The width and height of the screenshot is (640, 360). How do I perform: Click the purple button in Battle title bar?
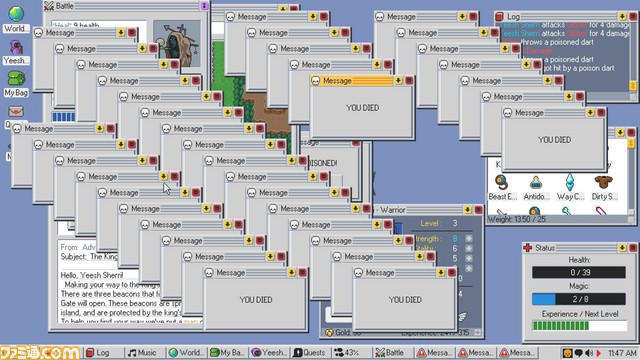(204, 6)
